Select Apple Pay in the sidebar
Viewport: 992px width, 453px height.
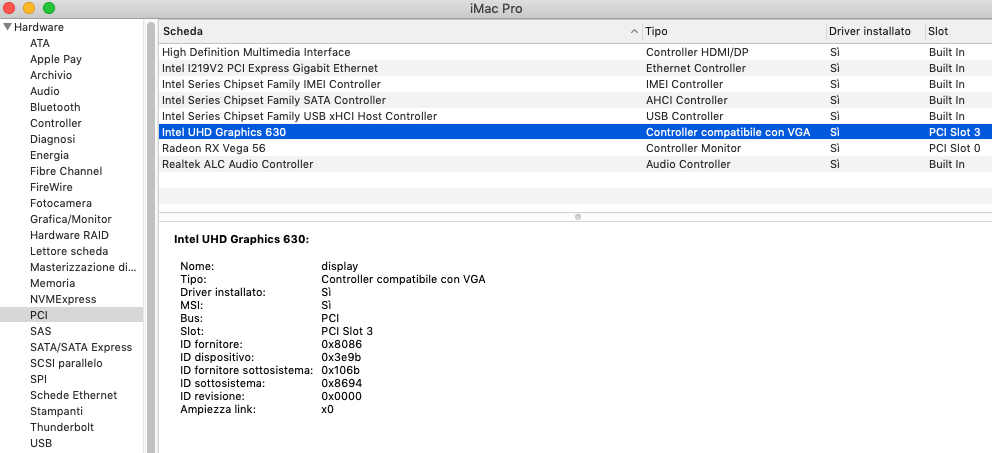point(56,59)
